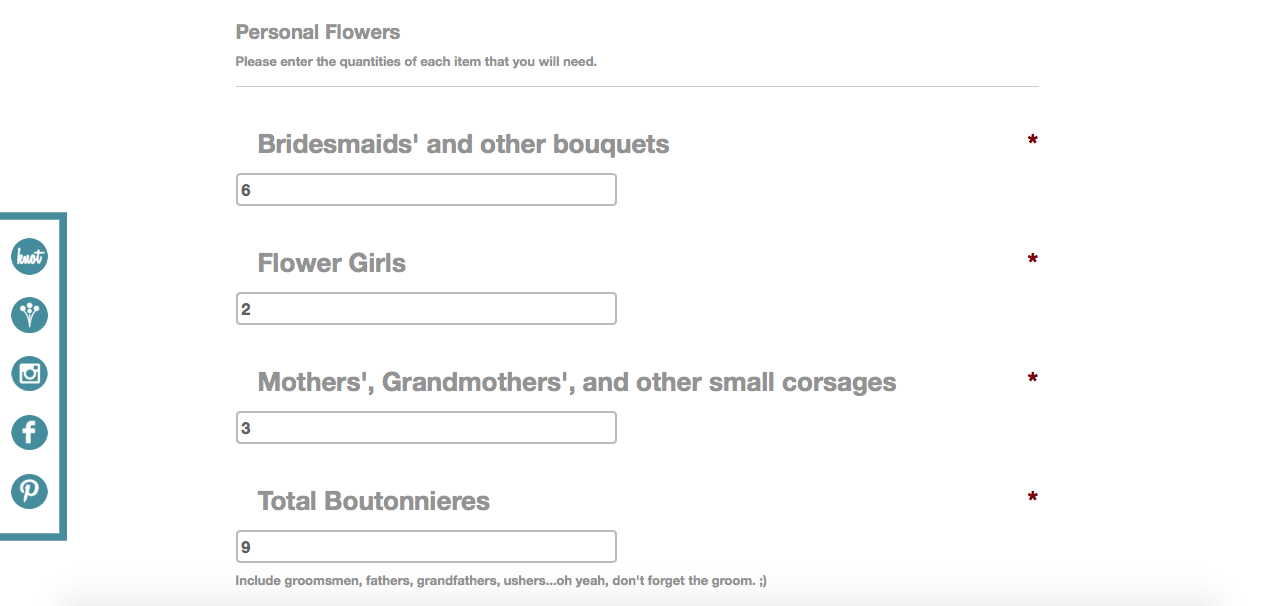This screenshot has height=606, width=1275.
Task: Click the required asterisk beside Flower Girls
Action: [x=1032, y=260]
